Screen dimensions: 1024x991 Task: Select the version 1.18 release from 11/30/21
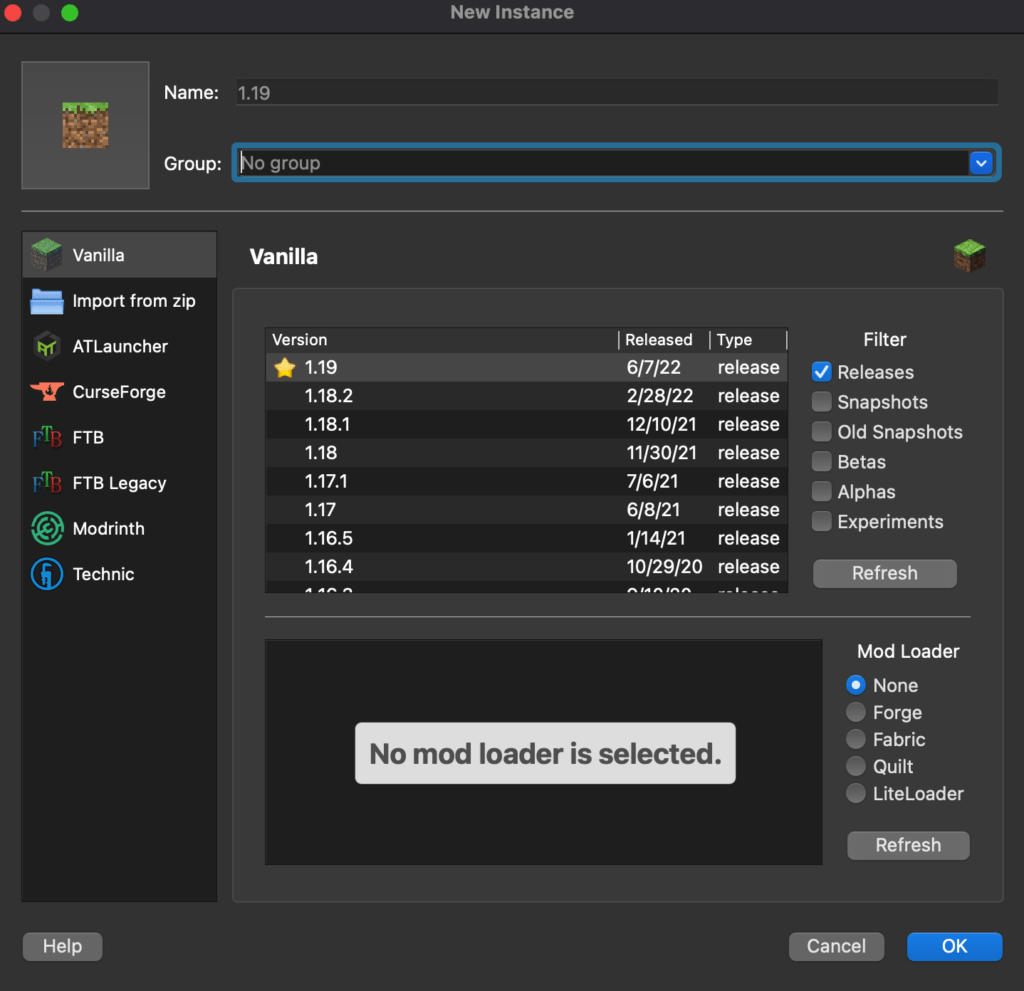coord(526,453)
